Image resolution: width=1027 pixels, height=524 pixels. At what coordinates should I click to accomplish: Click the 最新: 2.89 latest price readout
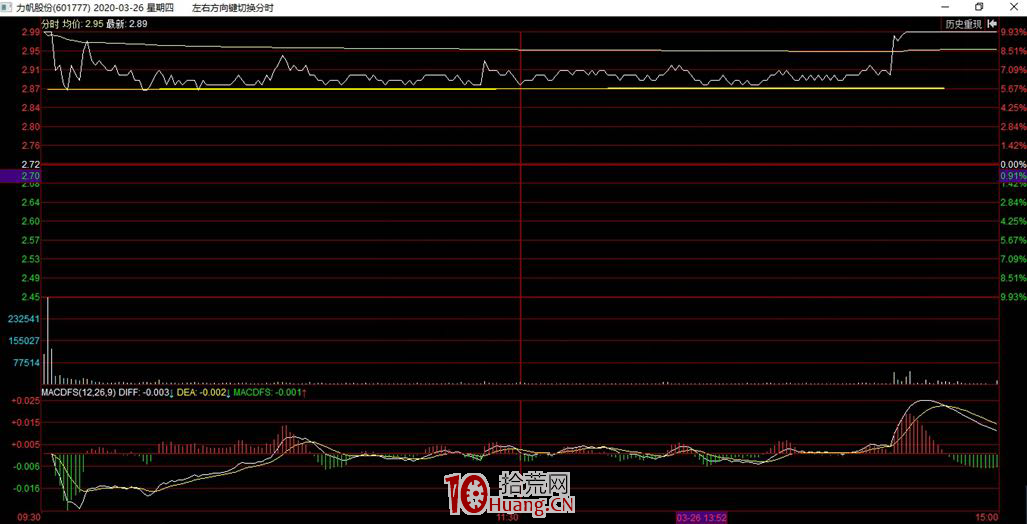pyautogui.click(x=127, y=24)
